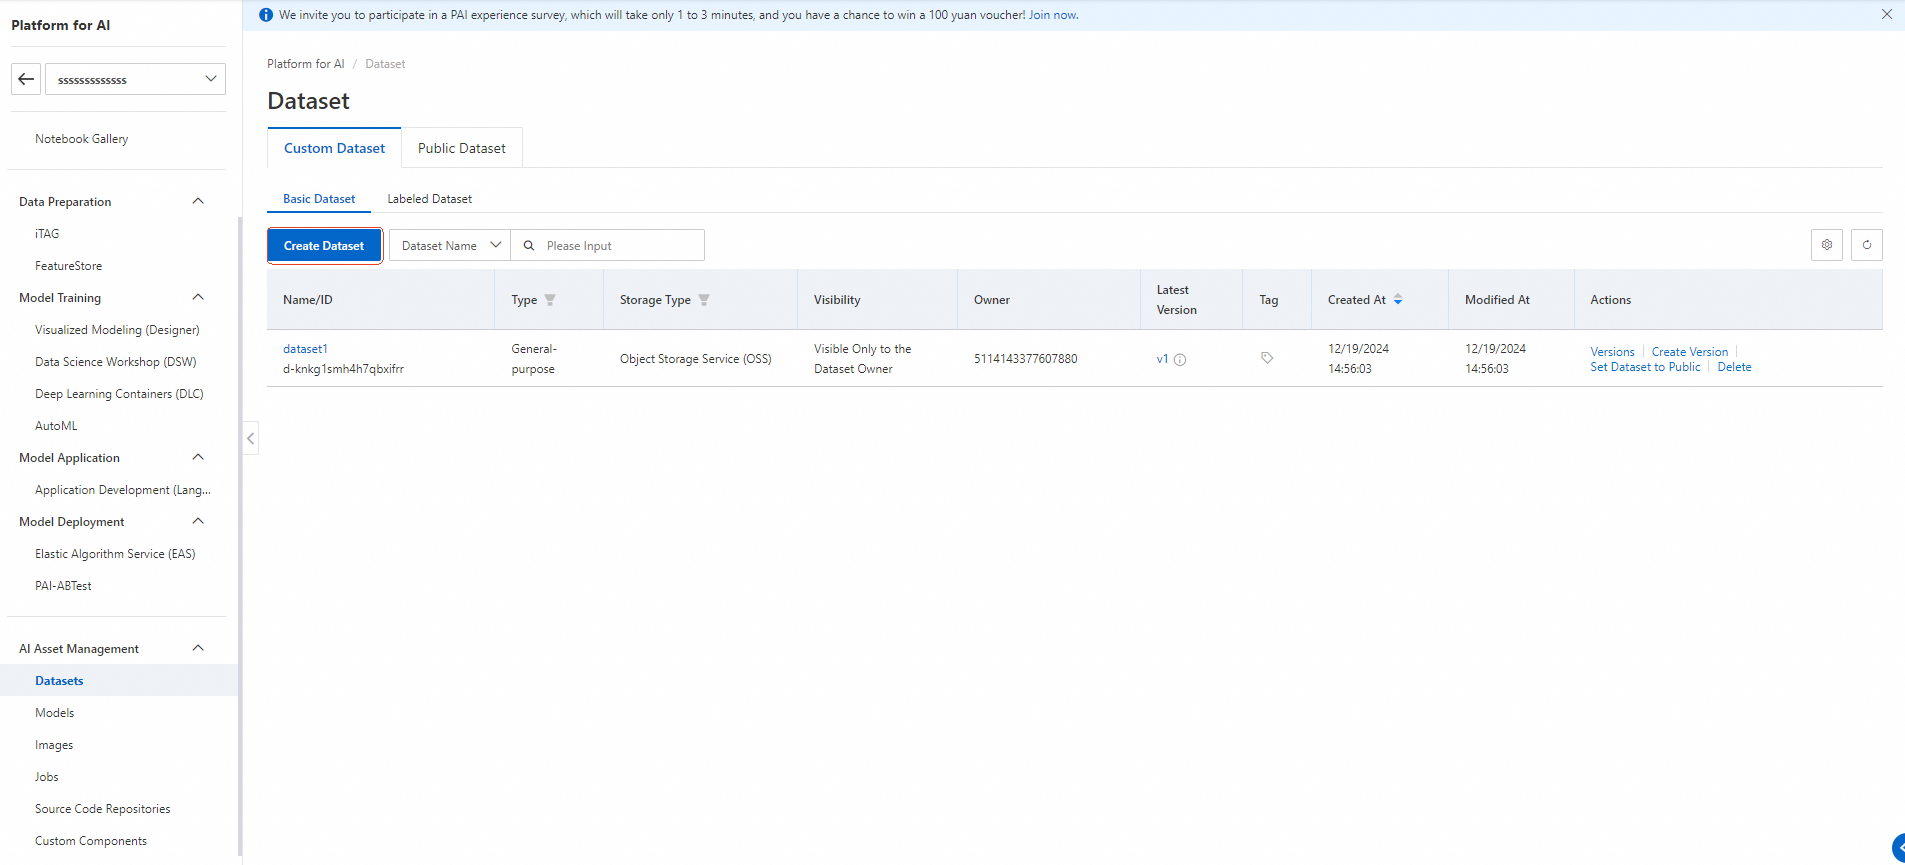
Task: Click owner ID 5114143377607880
Action: pyautogui.click(x=1026, y=359)
